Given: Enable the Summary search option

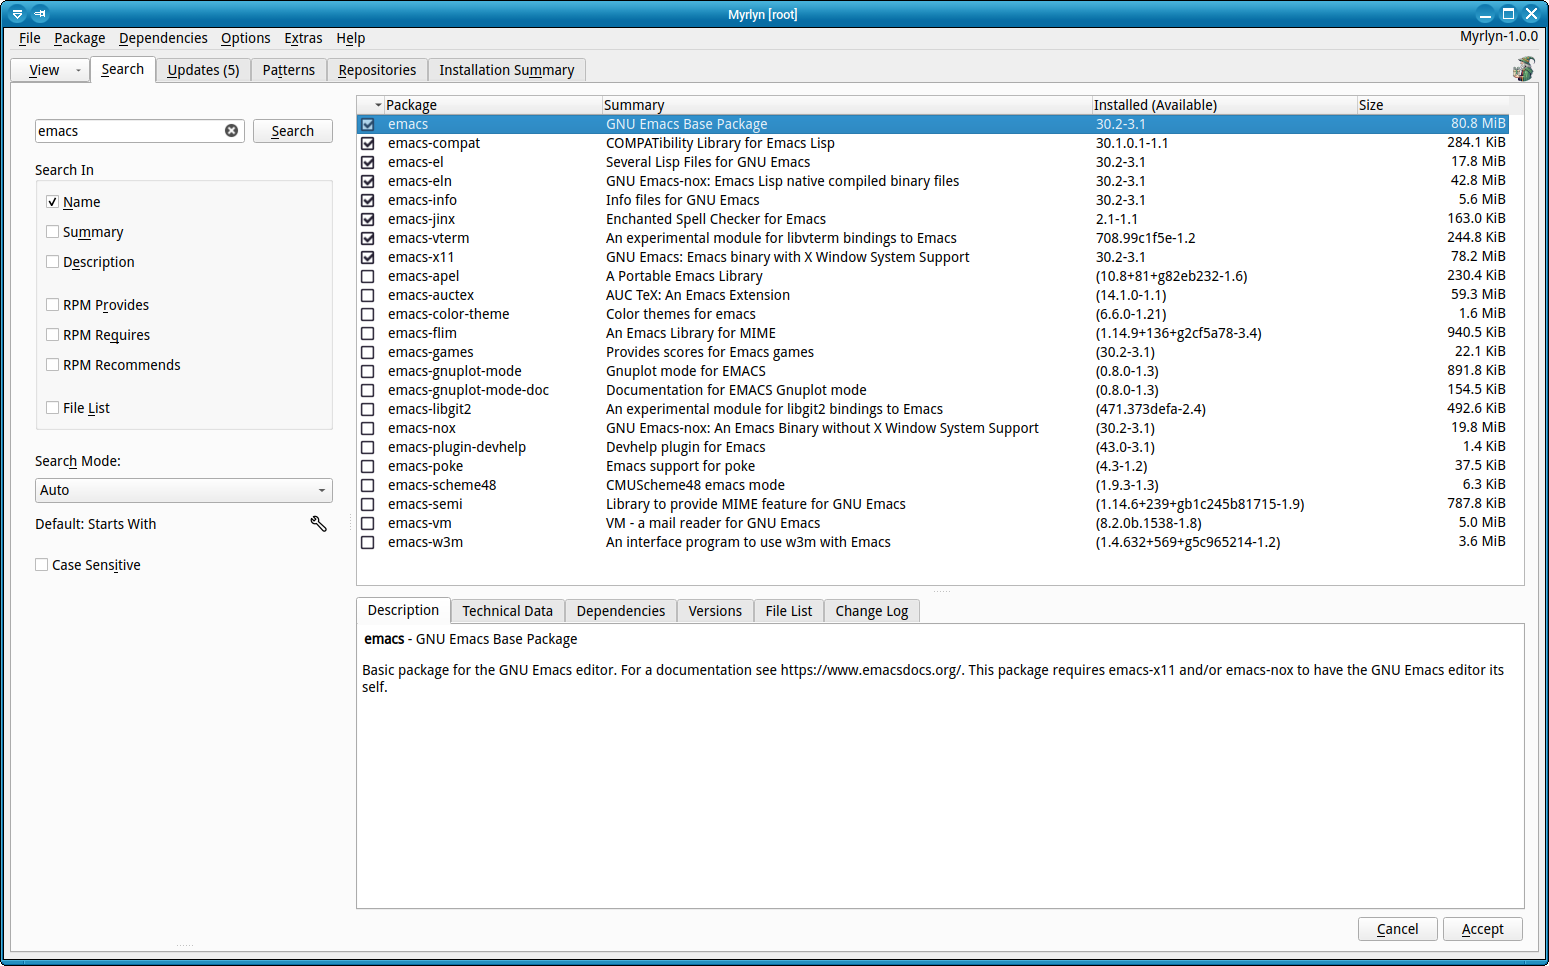Looking at the screenshot, I should pyautogui.click(x=52, y=232).
